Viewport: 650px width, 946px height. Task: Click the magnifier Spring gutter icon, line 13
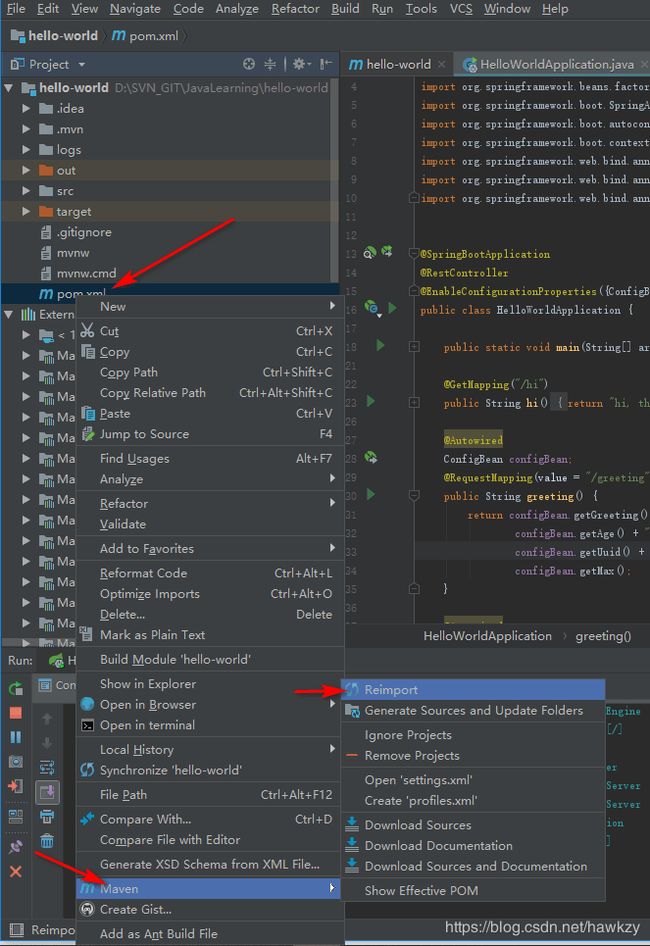point(369,253)
